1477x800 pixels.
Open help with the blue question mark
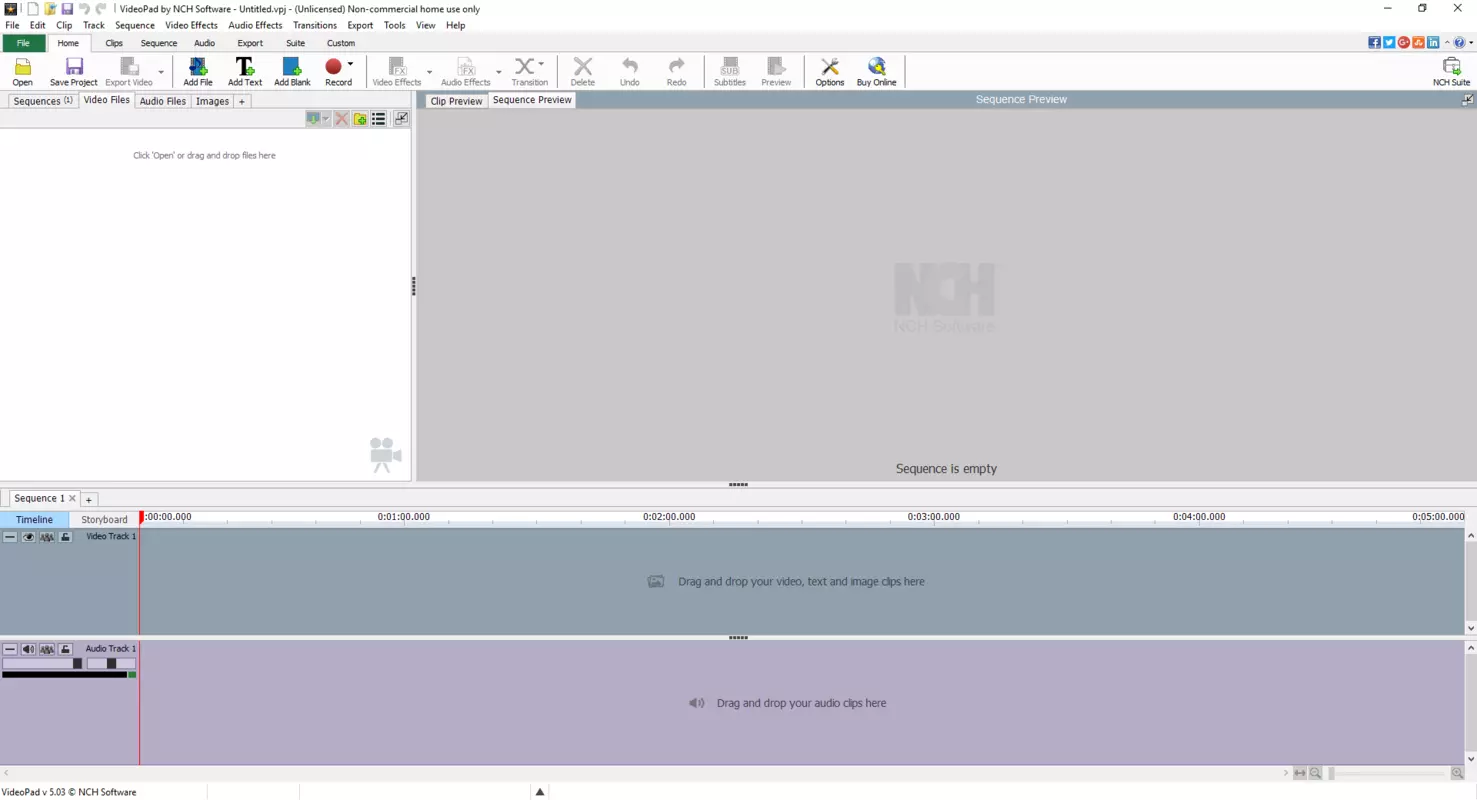pyautogui.click(x=1459, y=43)
